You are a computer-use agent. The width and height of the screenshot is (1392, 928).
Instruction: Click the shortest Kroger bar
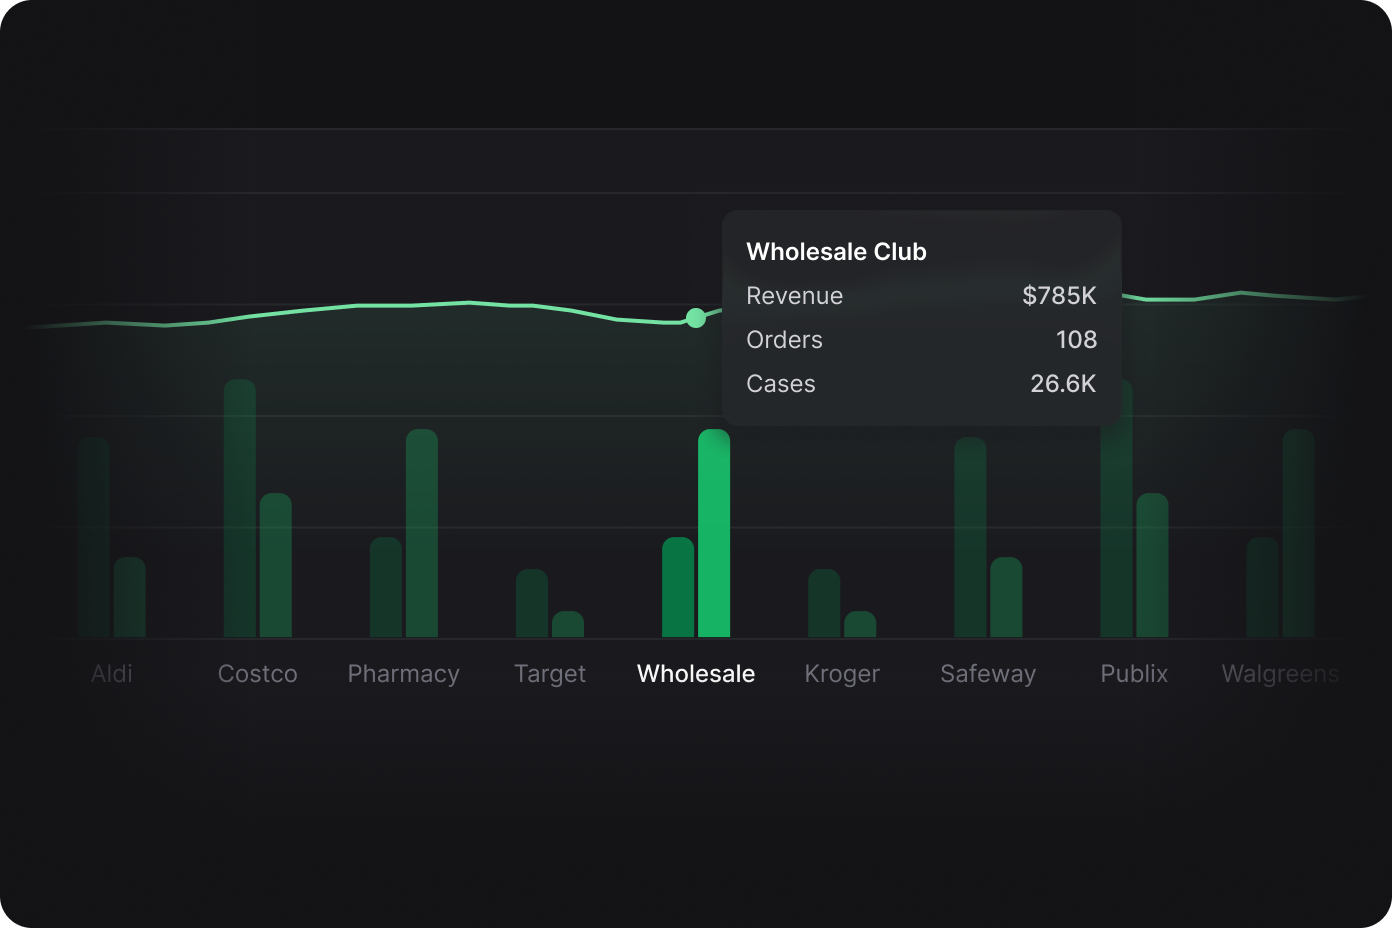tap(860, 624)
